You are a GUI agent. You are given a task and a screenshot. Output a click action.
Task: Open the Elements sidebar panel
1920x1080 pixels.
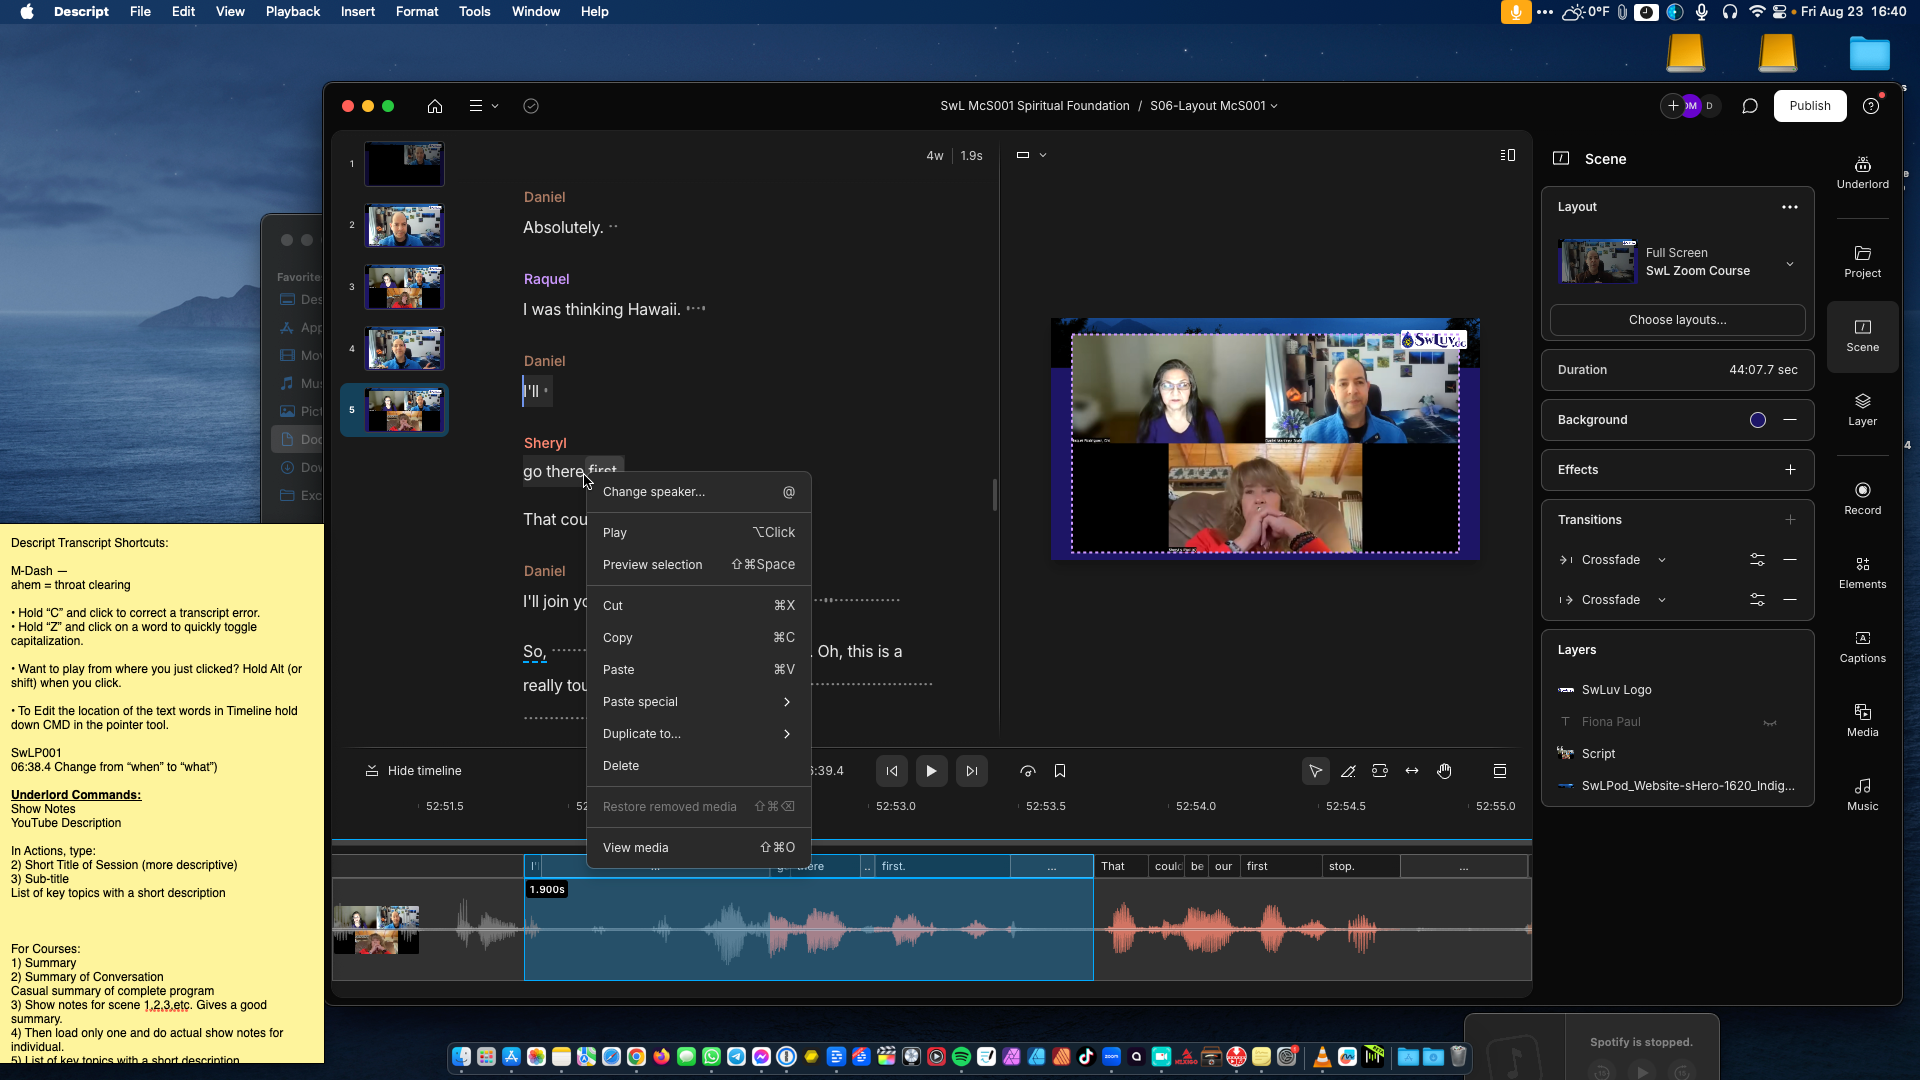(x=1862, y=573)
